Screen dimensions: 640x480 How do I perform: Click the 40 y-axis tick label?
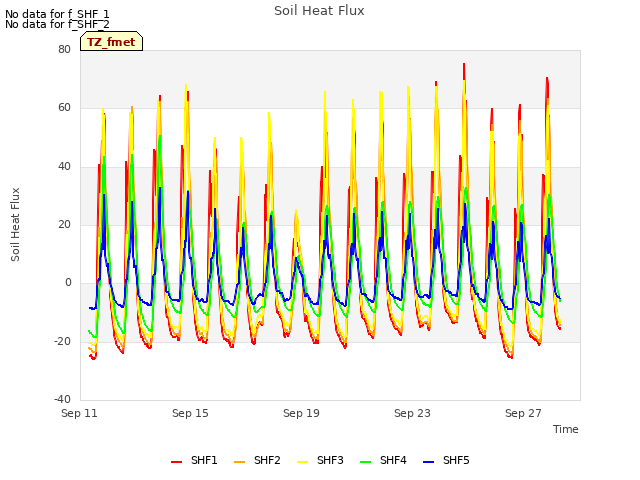[x=64, y=166]
